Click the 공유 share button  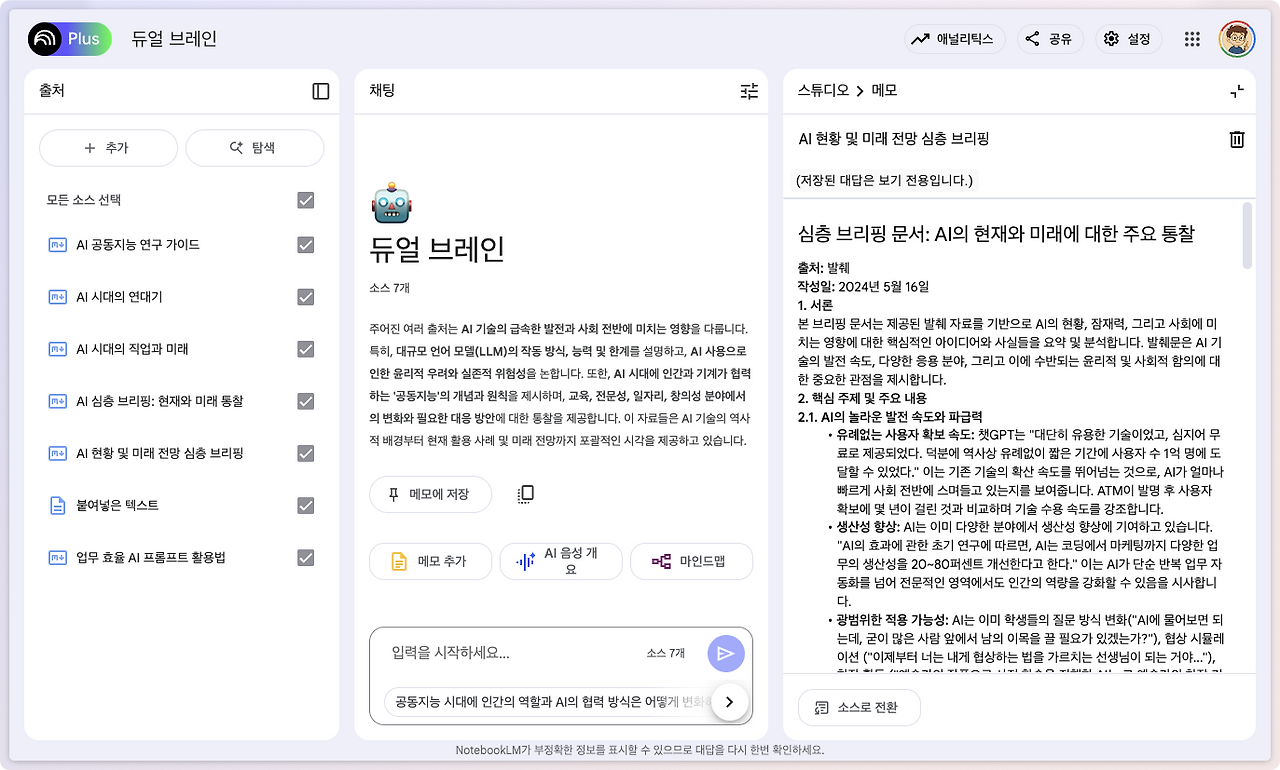[1049, 39]
